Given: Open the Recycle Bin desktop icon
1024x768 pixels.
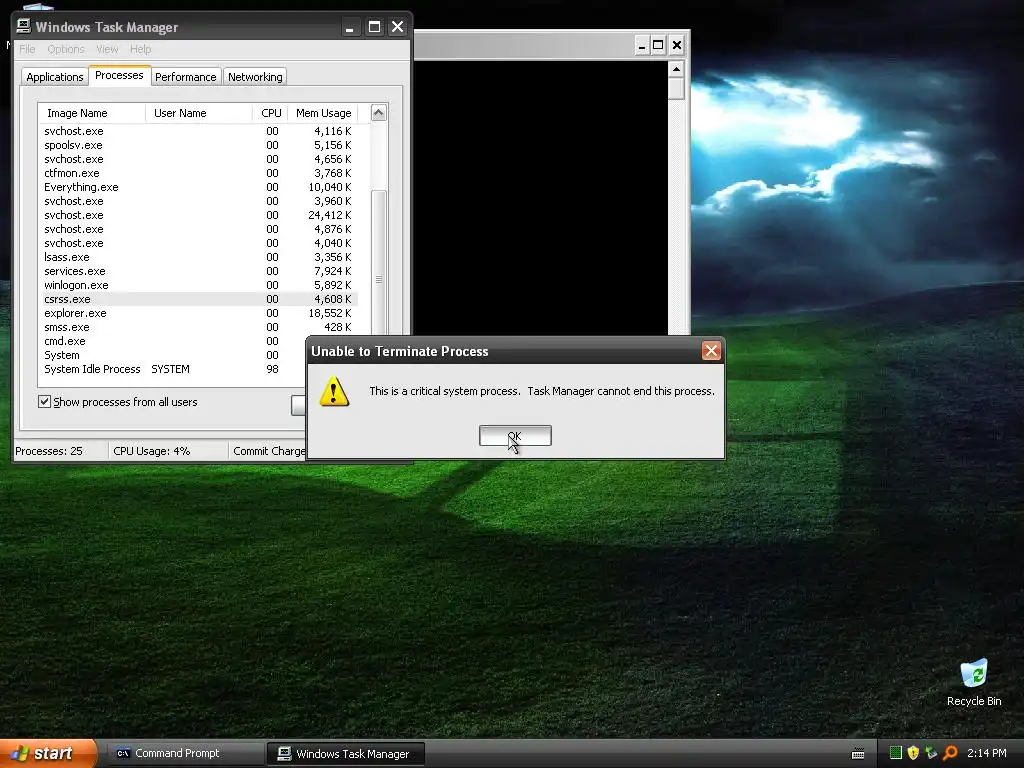Looking at the screenshot, I should click(974, 683).
